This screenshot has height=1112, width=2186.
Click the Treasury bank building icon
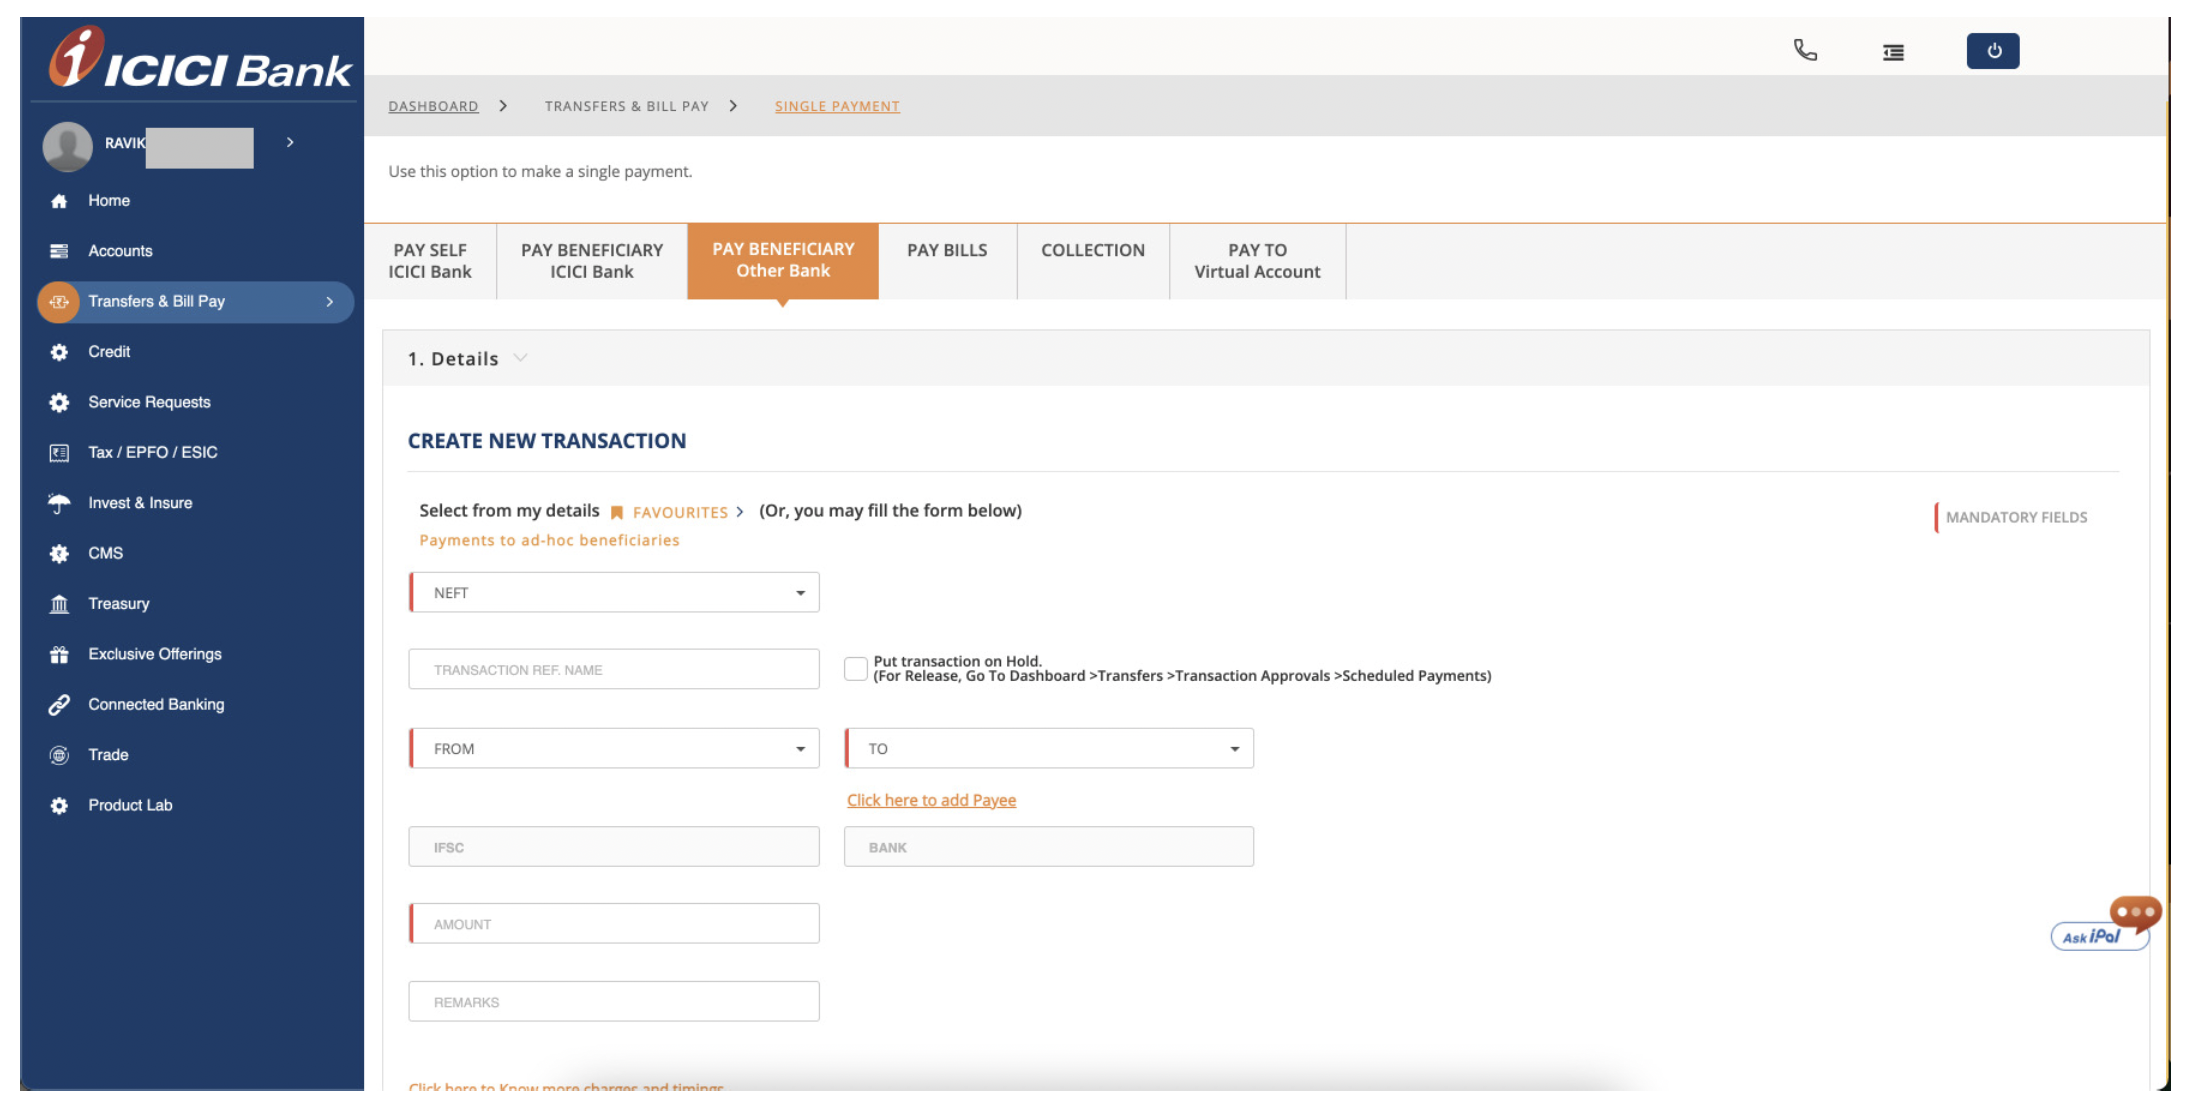pos(59,604)
